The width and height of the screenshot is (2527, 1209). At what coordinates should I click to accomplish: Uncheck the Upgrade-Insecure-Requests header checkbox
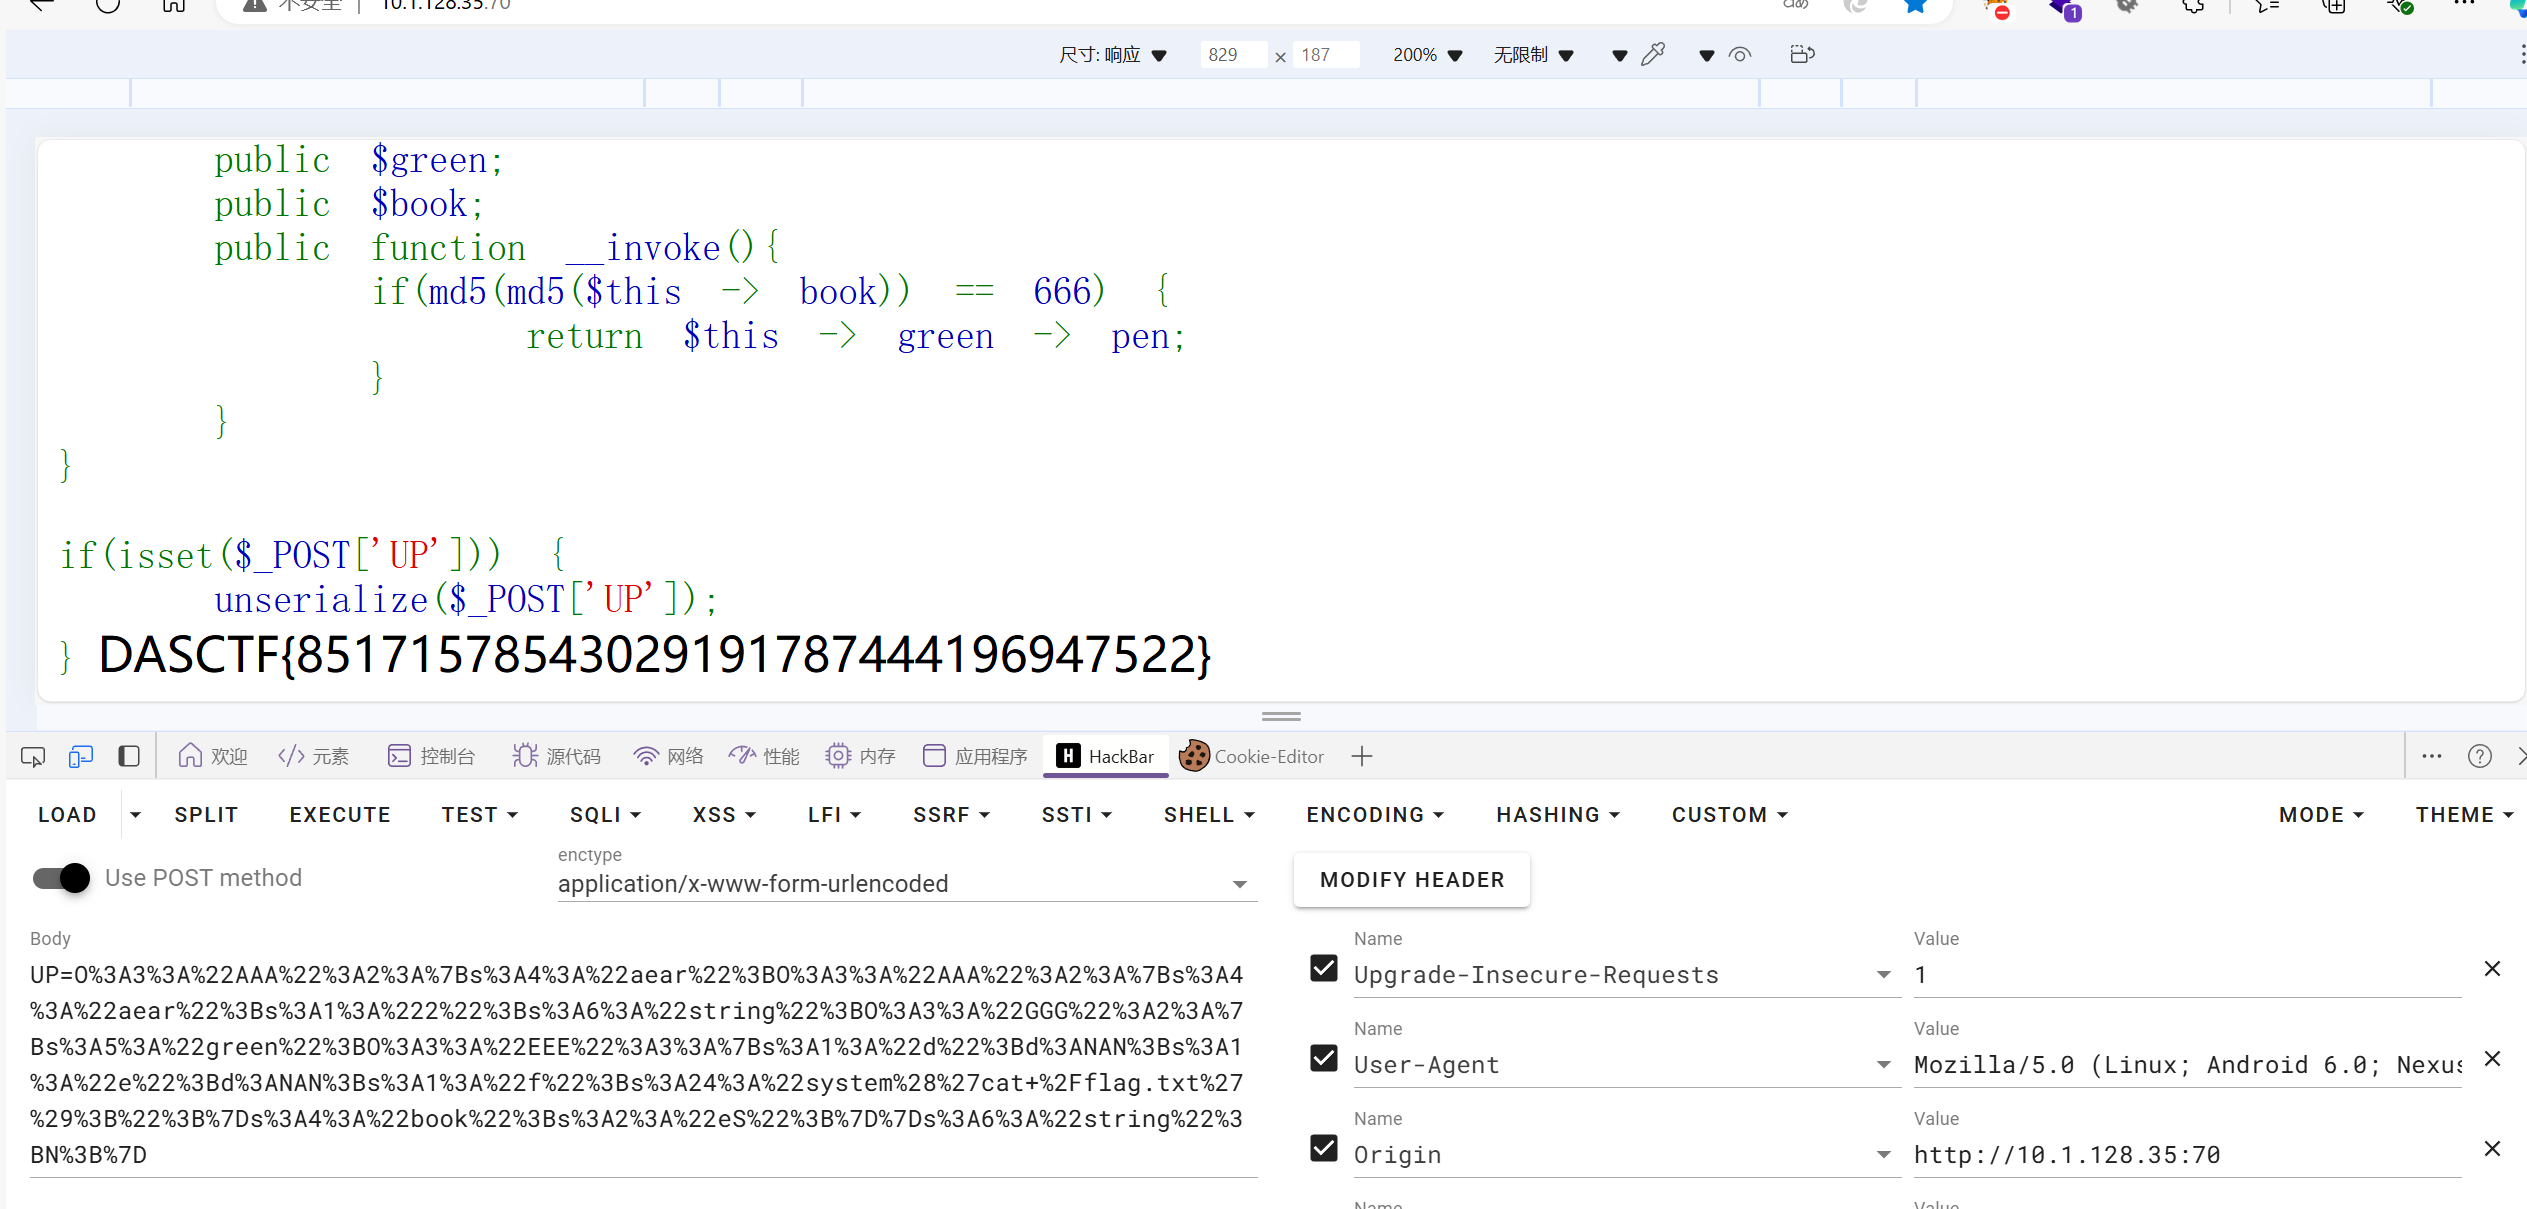[1324, 968]
